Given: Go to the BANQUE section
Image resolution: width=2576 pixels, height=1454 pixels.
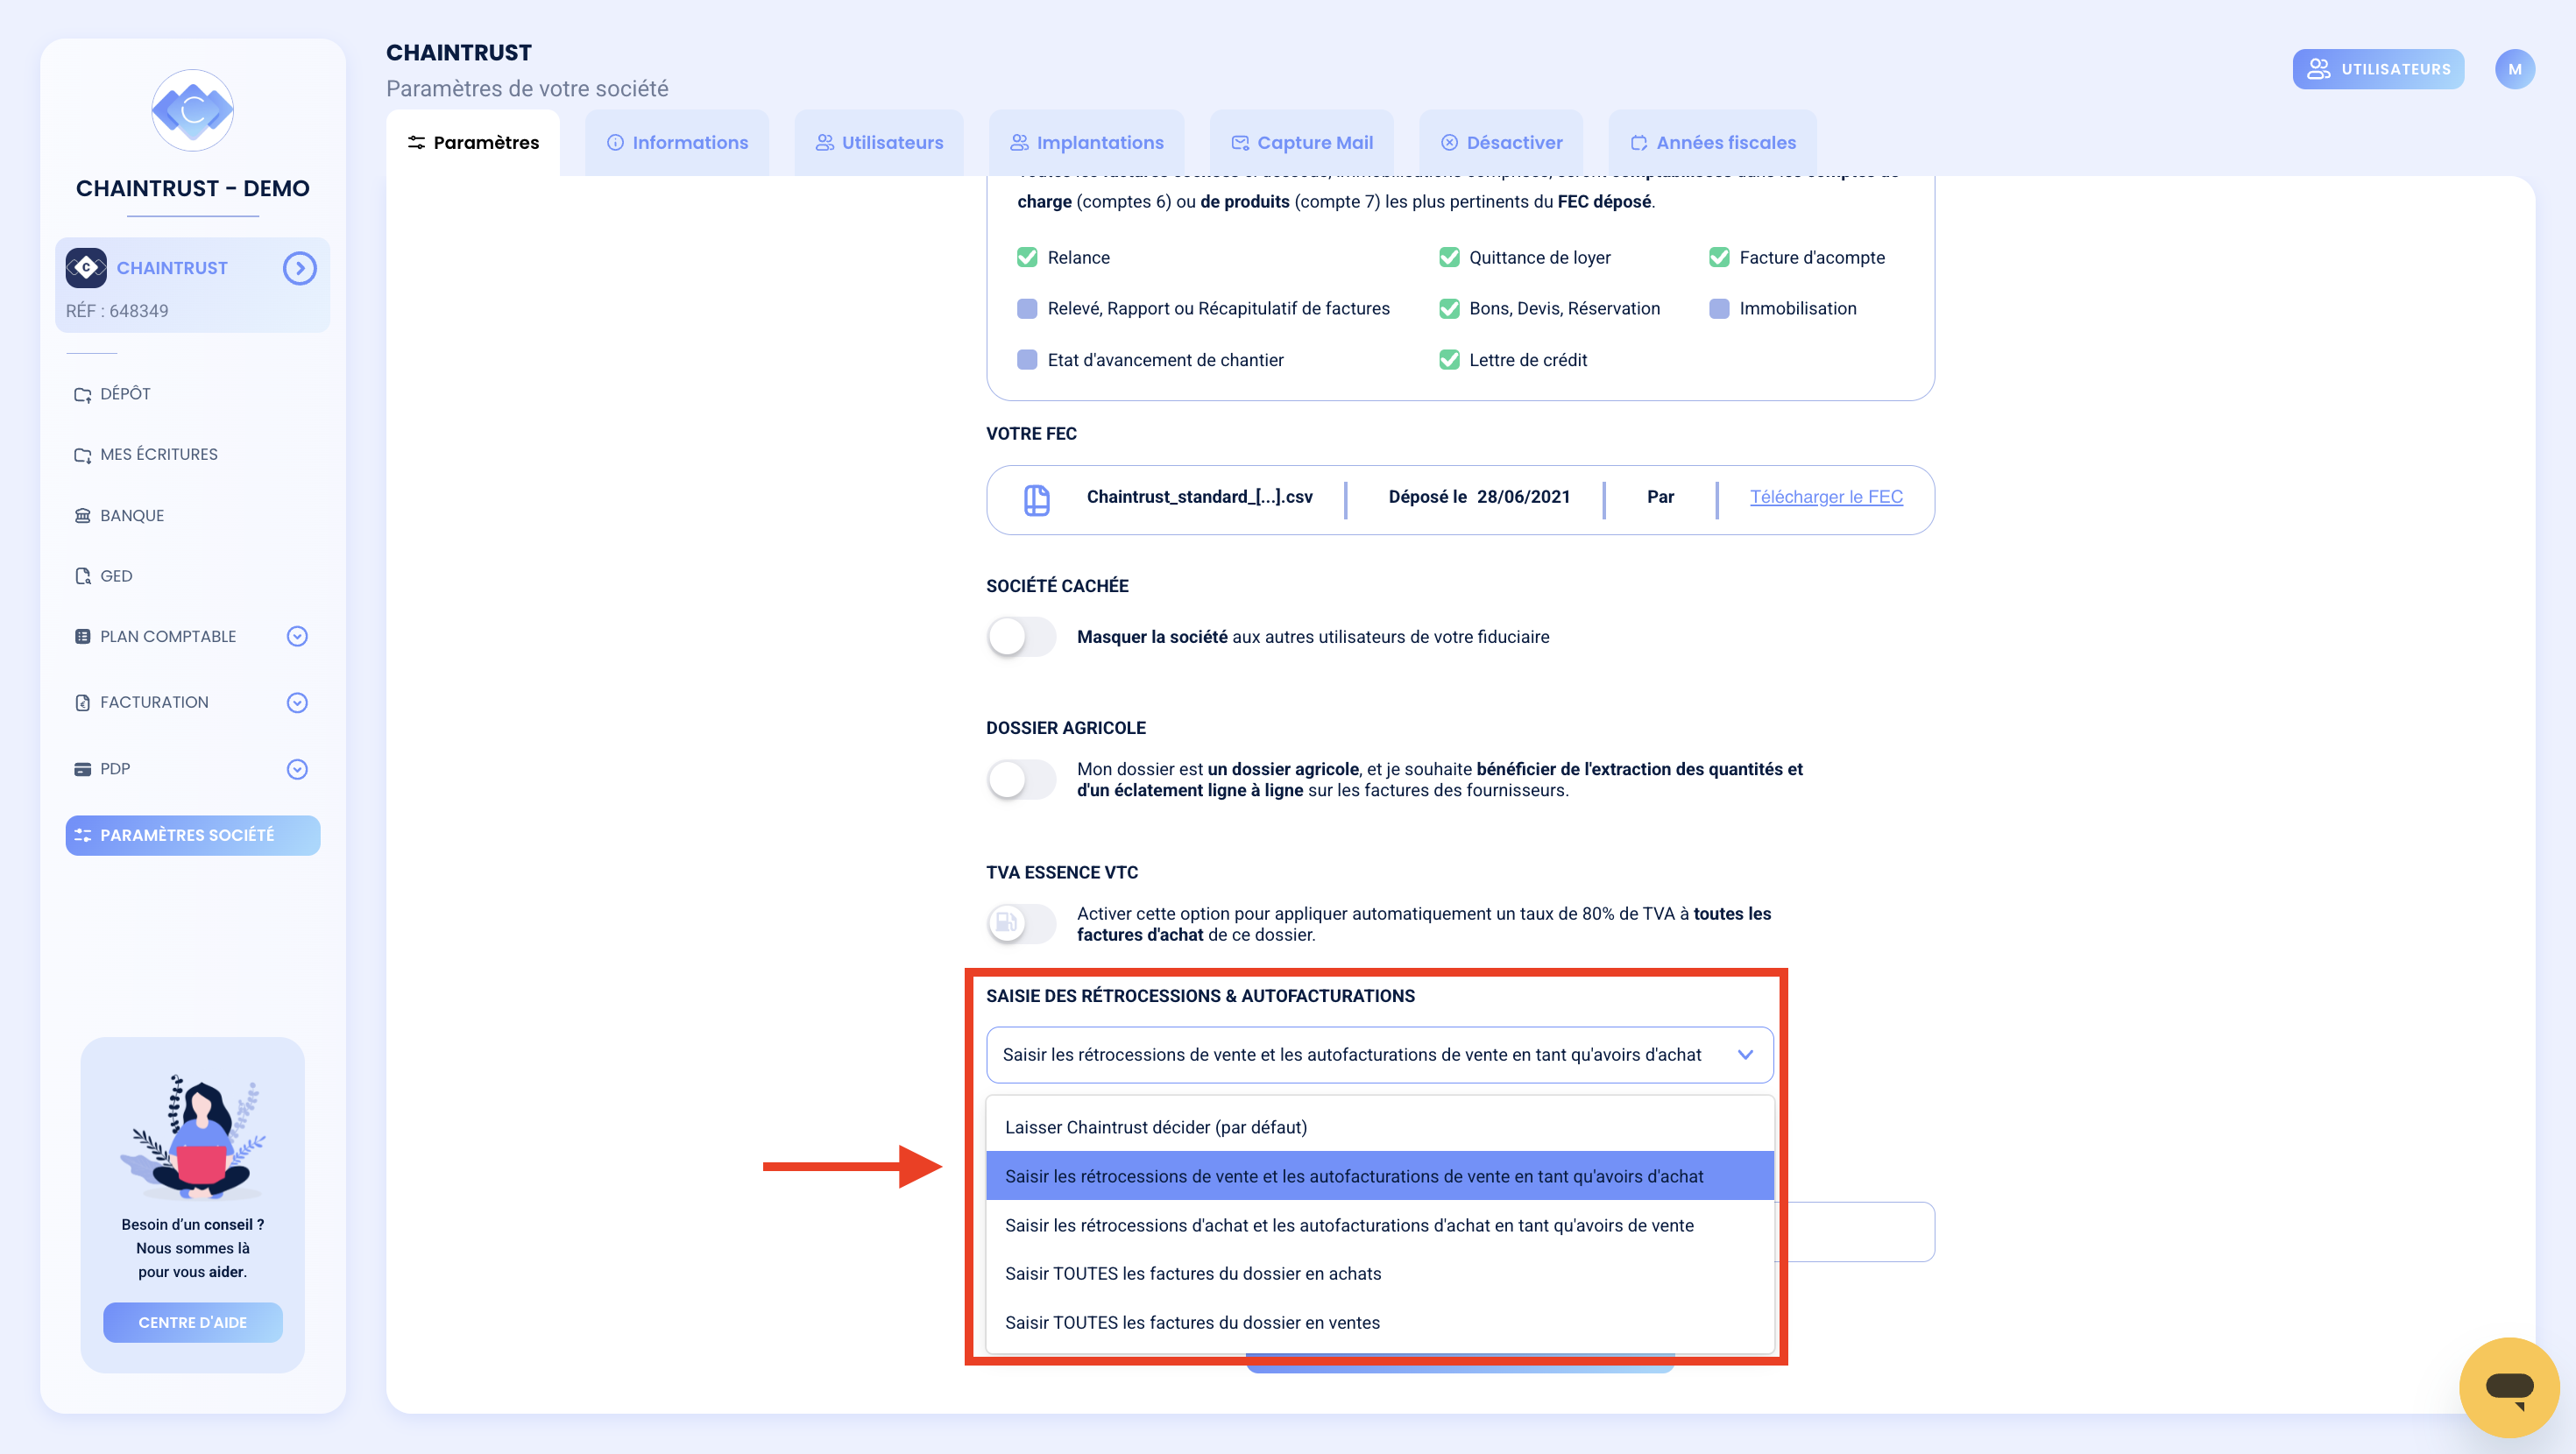Looking at the screenshot, I should click(131, 515).
